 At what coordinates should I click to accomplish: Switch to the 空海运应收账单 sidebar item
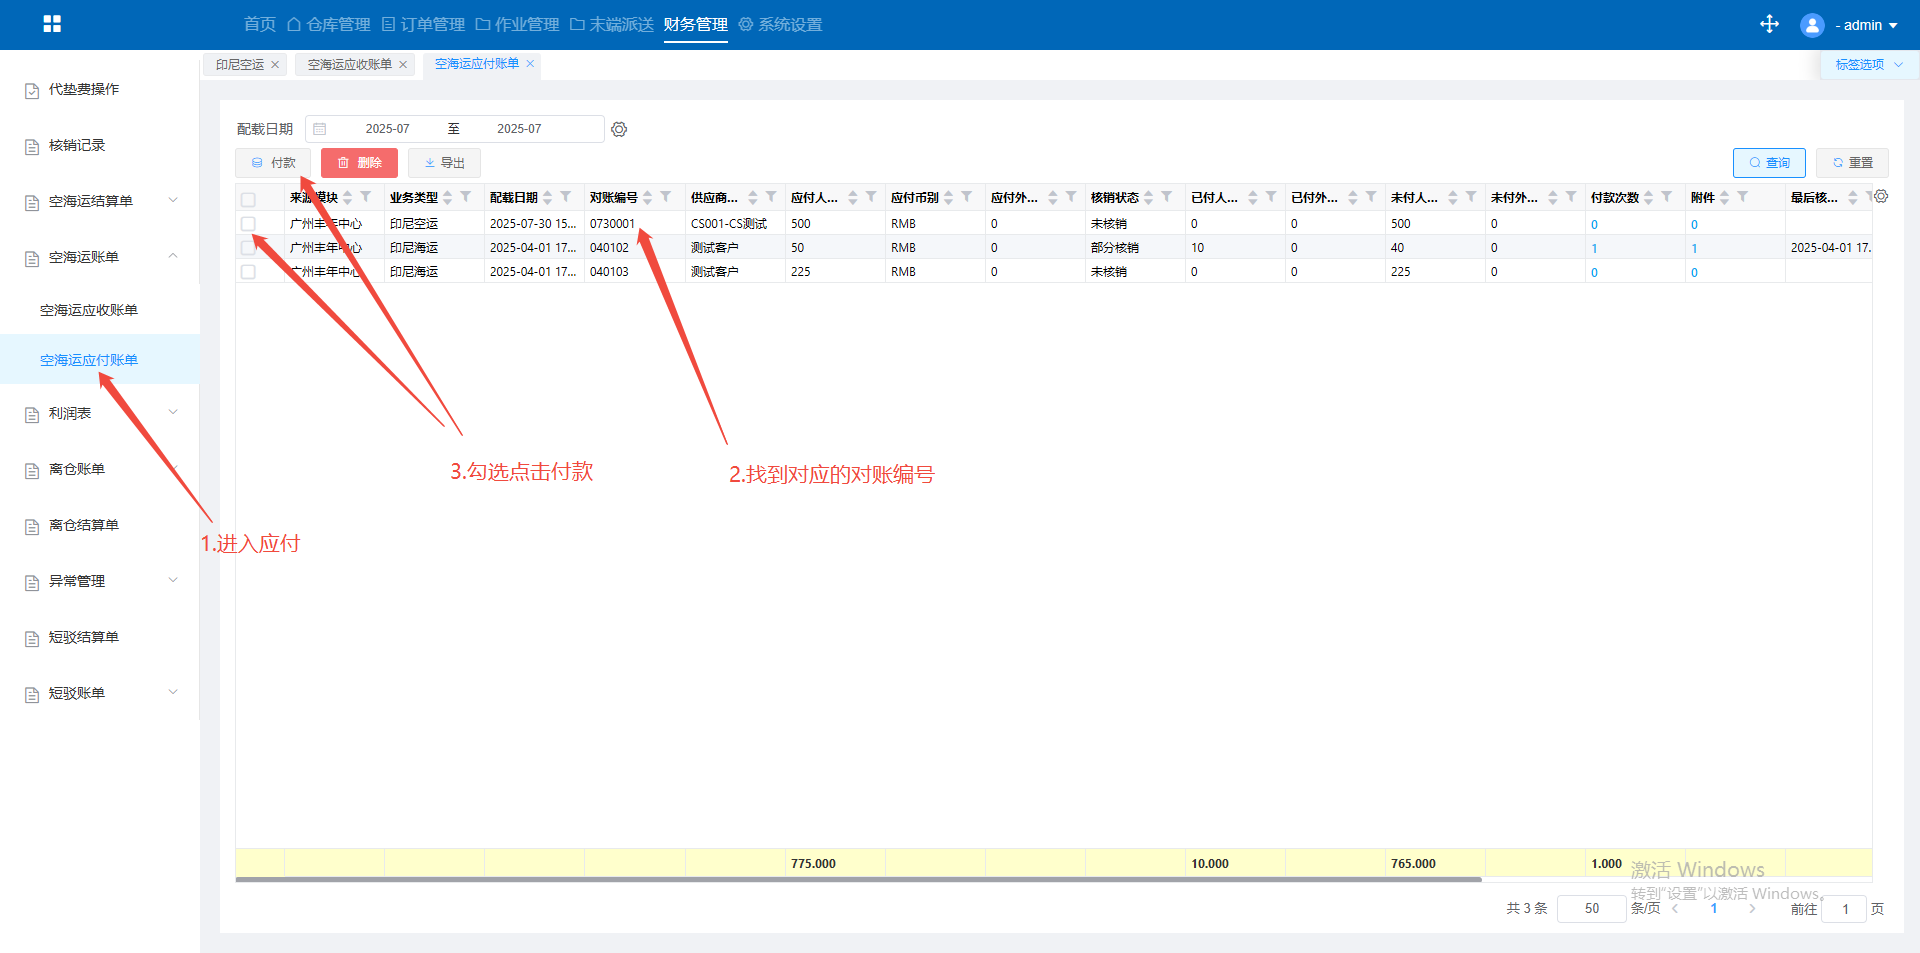pyautogui.click(x=89, y=310)
